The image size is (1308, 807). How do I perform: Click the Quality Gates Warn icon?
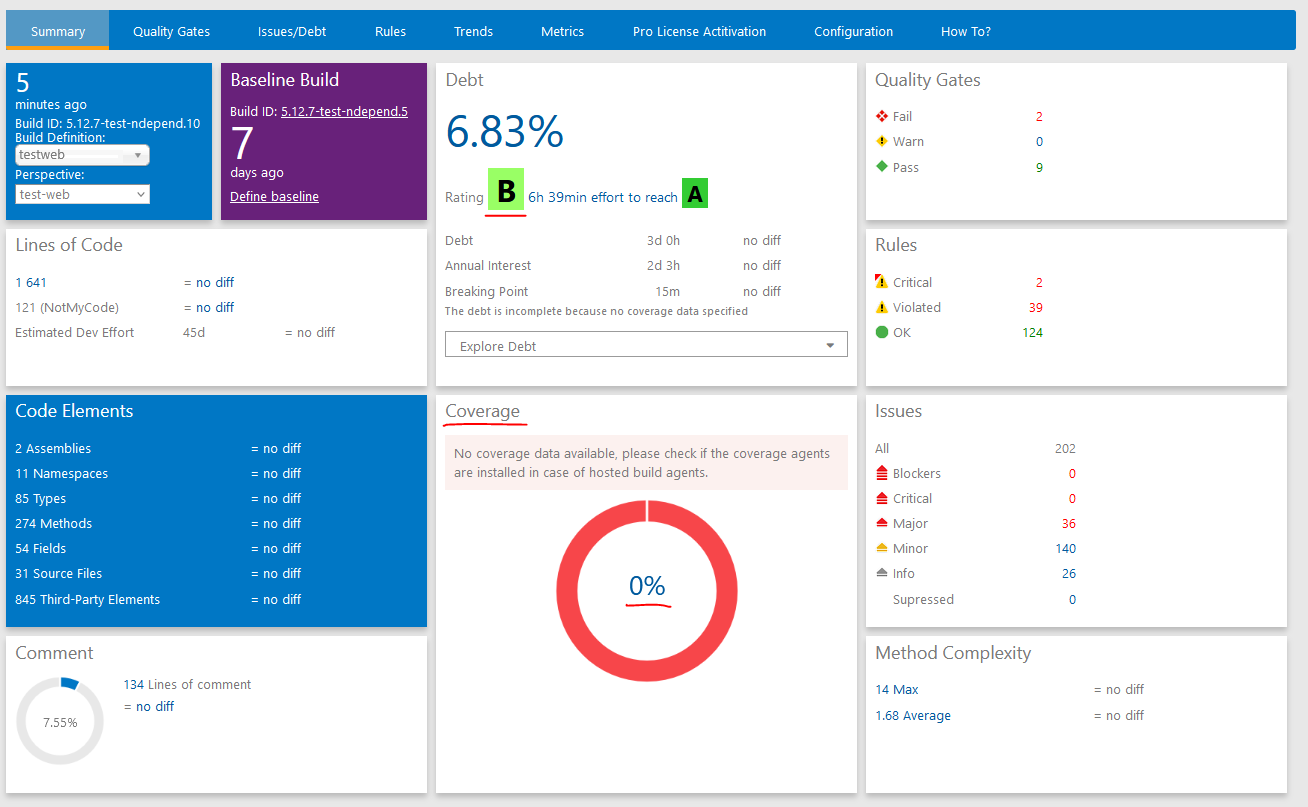click(x=882, y=142)
